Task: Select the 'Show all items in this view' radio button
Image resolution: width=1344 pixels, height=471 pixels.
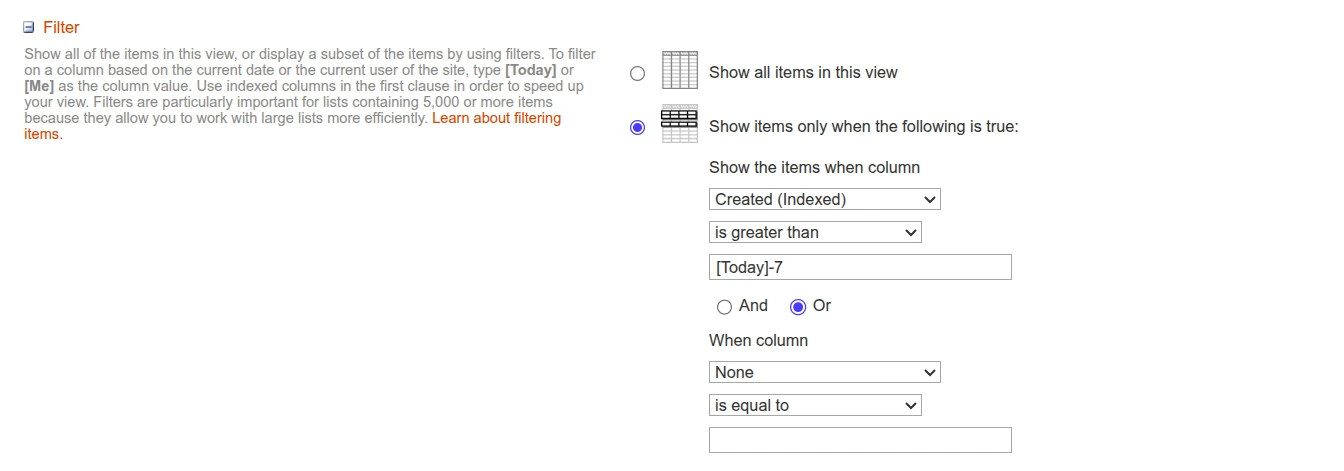Action: [637, 73]
